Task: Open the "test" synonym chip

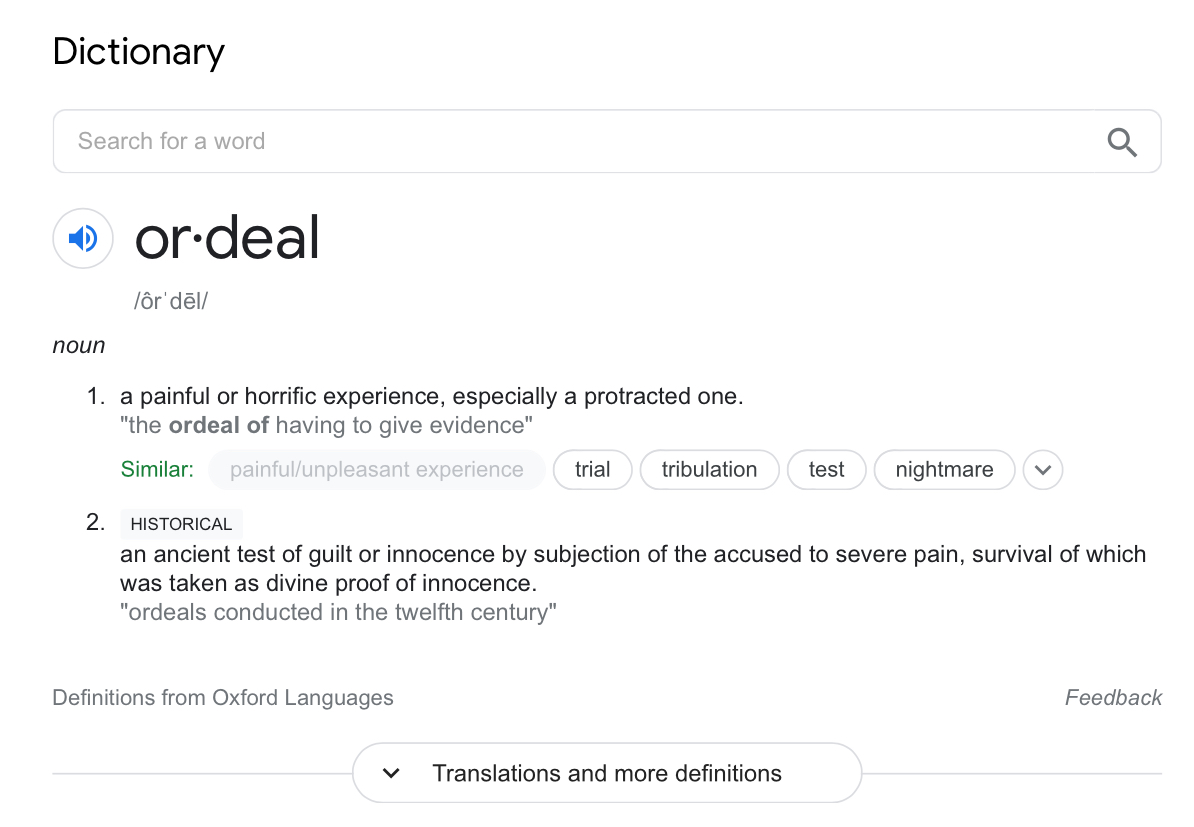Action: pyautogui.click(x=826, y=470)
